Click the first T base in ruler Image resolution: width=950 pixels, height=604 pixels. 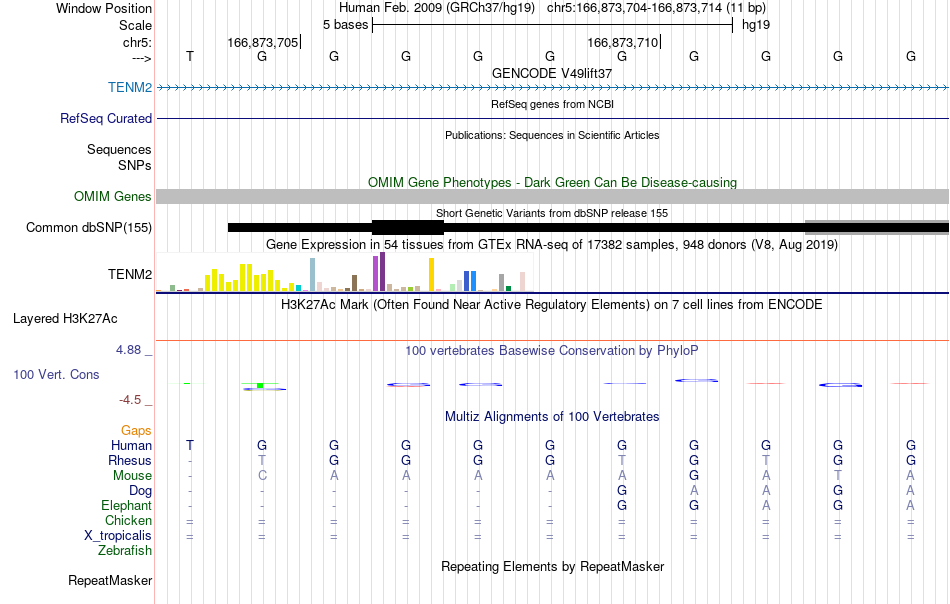click(x=190, y=56)
